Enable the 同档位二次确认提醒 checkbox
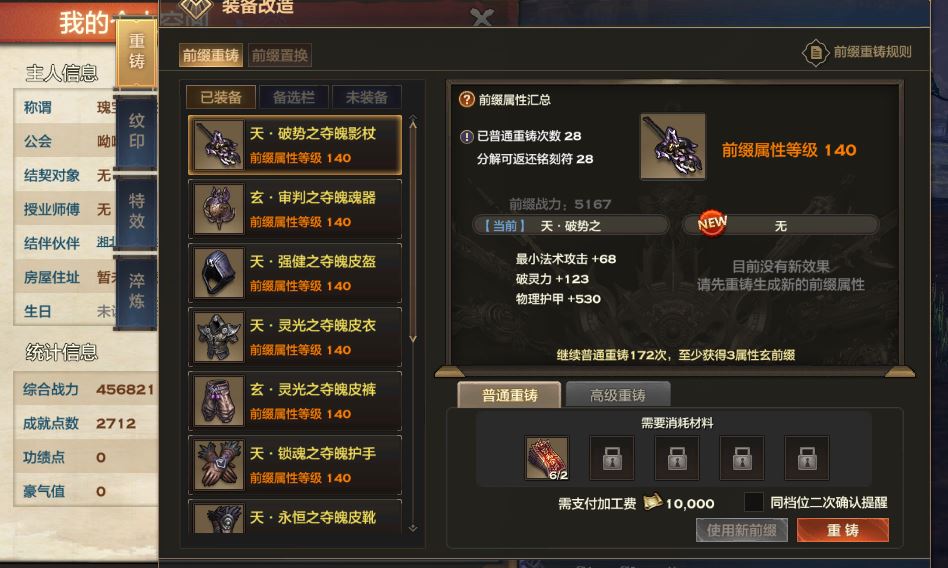The image size is (948, 568). [753, 502]
